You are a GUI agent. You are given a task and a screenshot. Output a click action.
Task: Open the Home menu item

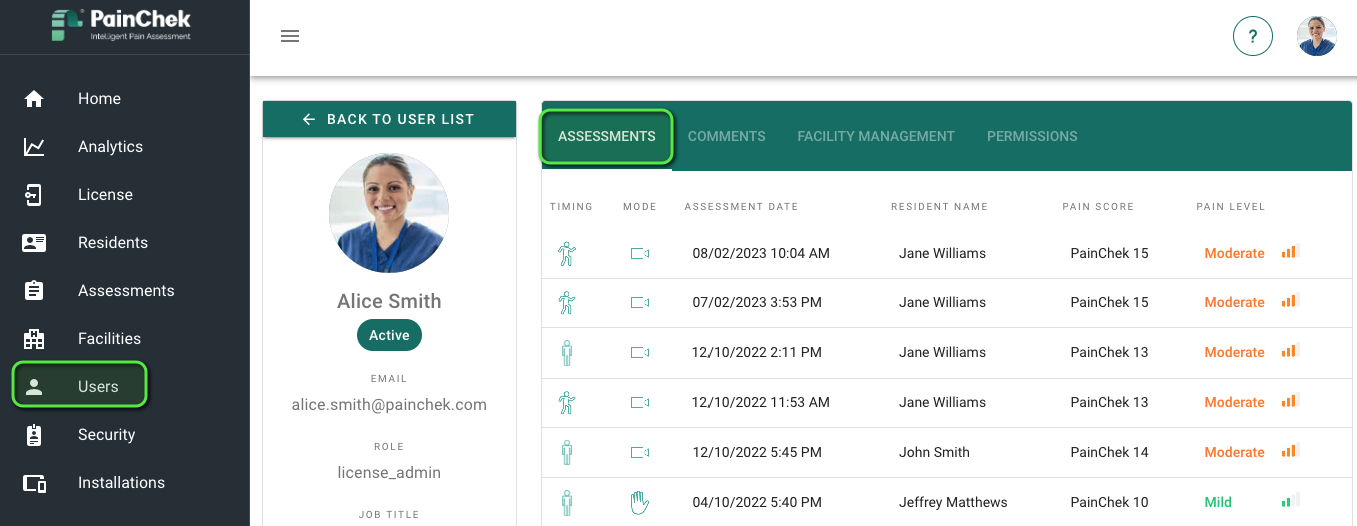pyautogui.click(x=99, y=99)
